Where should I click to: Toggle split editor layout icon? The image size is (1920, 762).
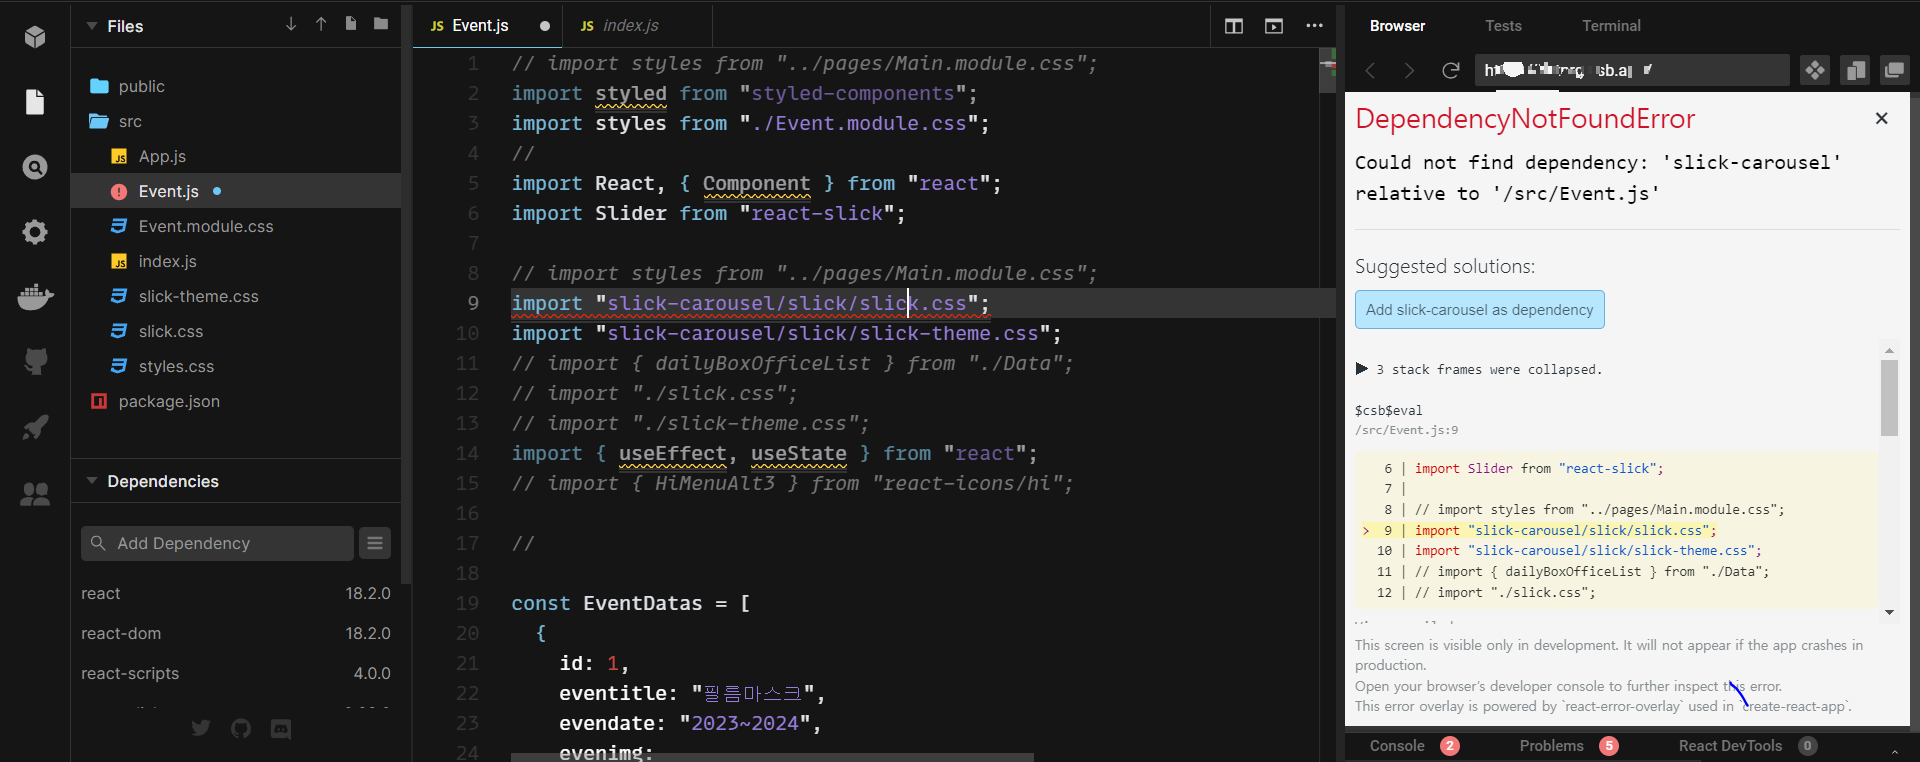[x=1234, y=26]
